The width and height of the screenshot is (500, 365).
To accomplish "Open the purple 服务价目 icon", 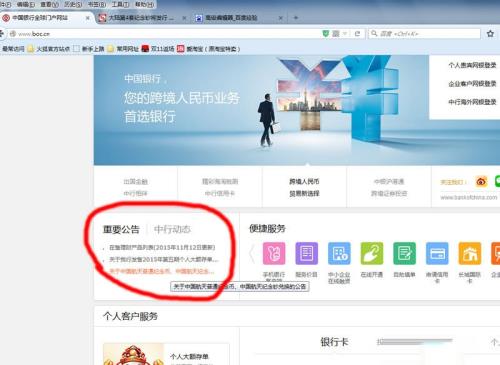I will 306,253.
